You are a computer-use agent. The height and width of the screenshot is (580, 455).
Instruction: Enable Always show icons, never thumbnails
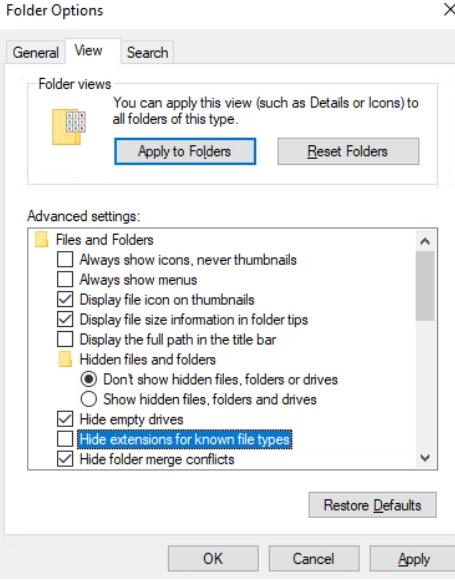(x=65, y=260)
